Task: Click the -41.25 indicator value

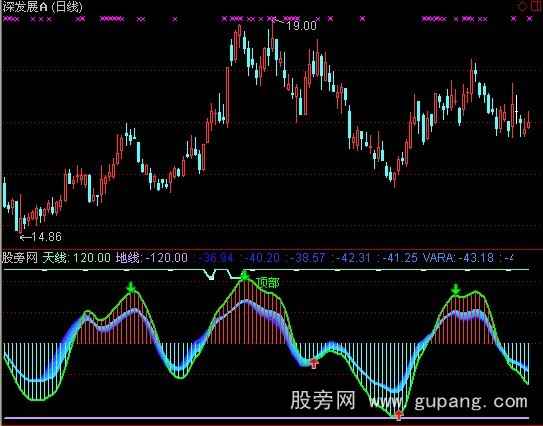Action: tap(399, 258)
